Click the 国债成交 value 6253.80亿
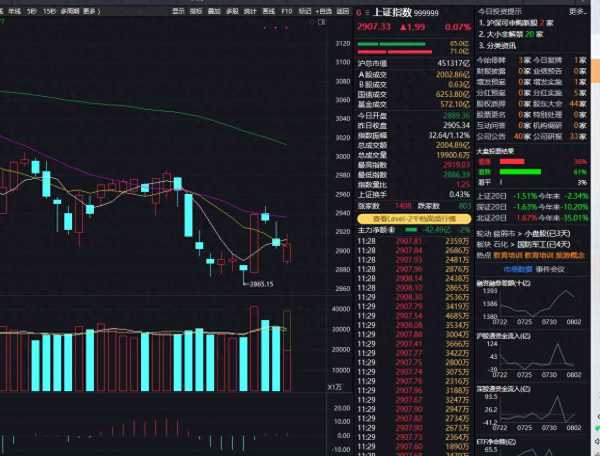The image size is (600, 456). click(453, 94)
